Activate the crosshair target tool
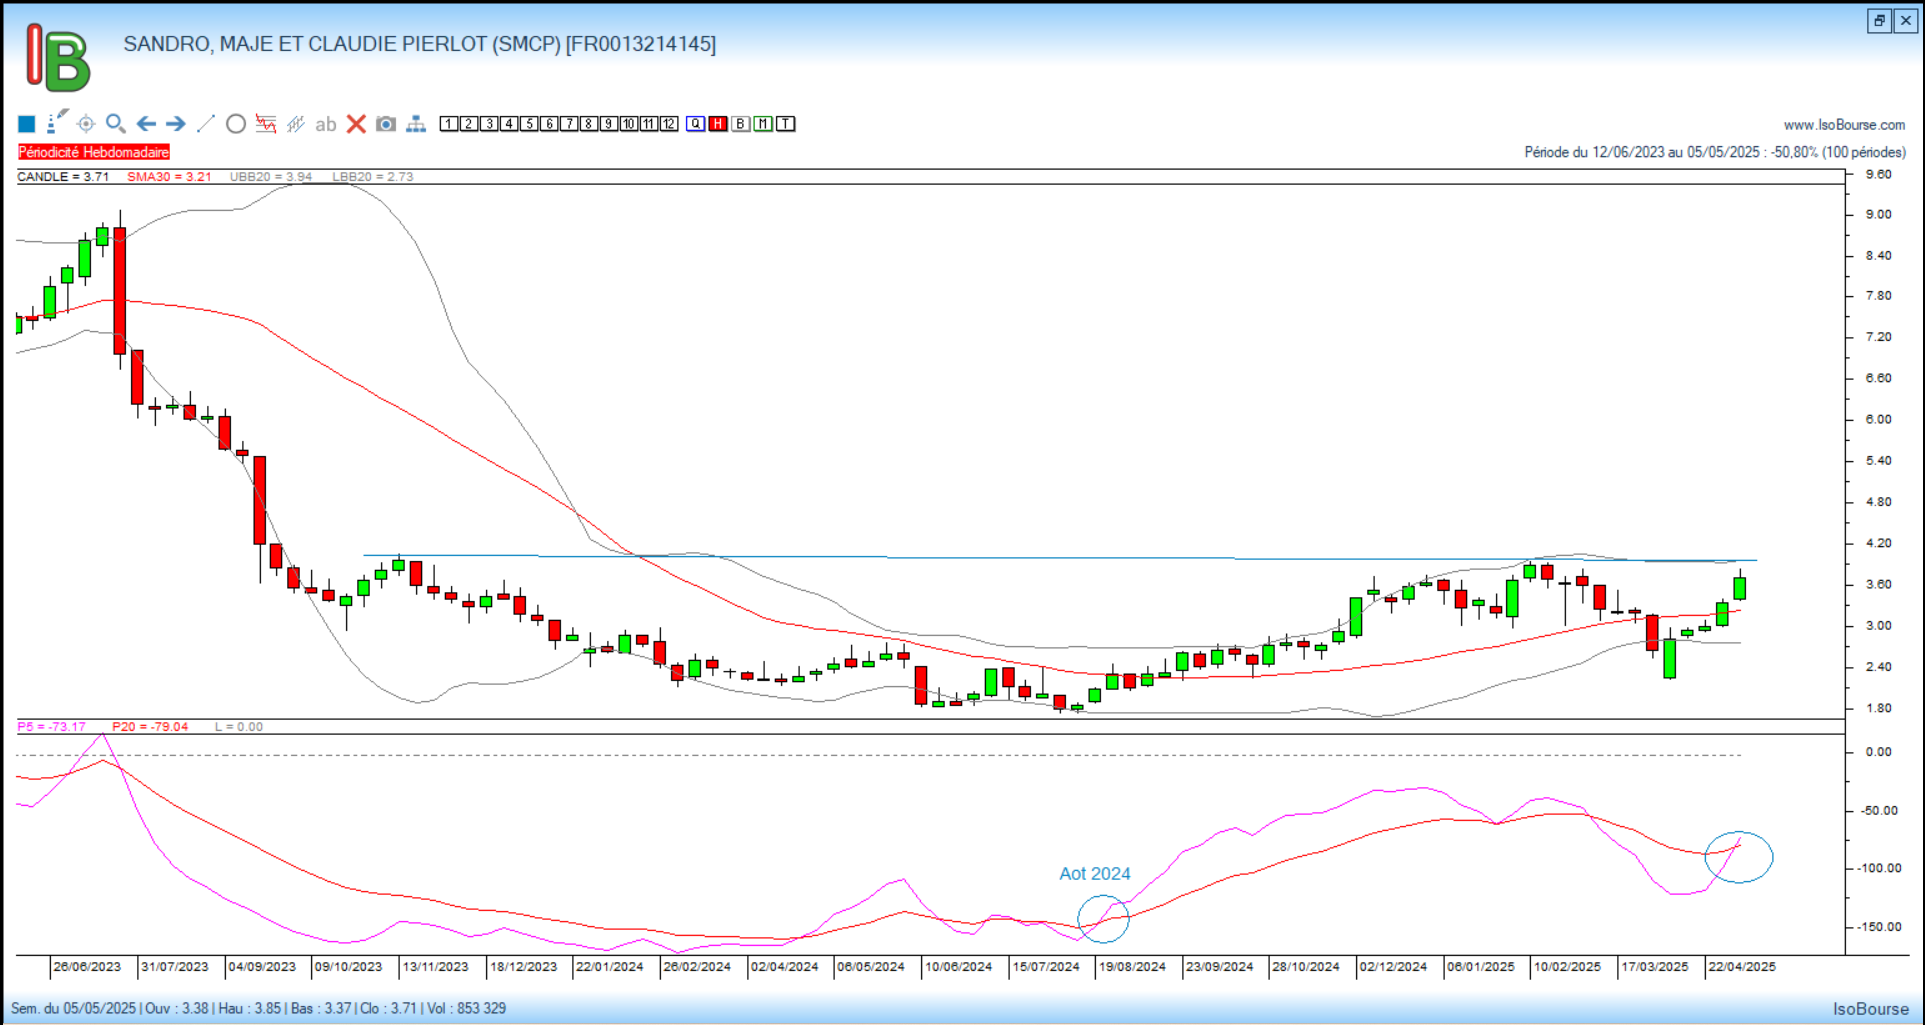 86,124
